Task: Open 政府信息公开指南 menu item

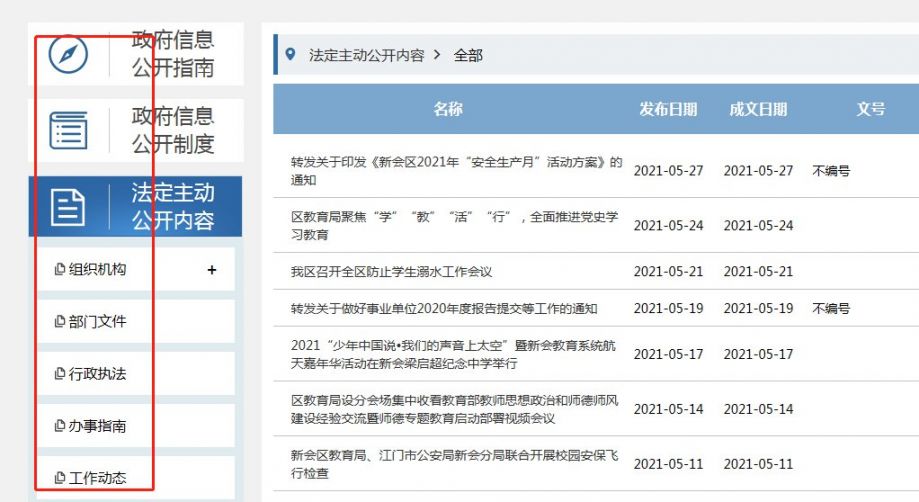Action: (x=135, y=54)
